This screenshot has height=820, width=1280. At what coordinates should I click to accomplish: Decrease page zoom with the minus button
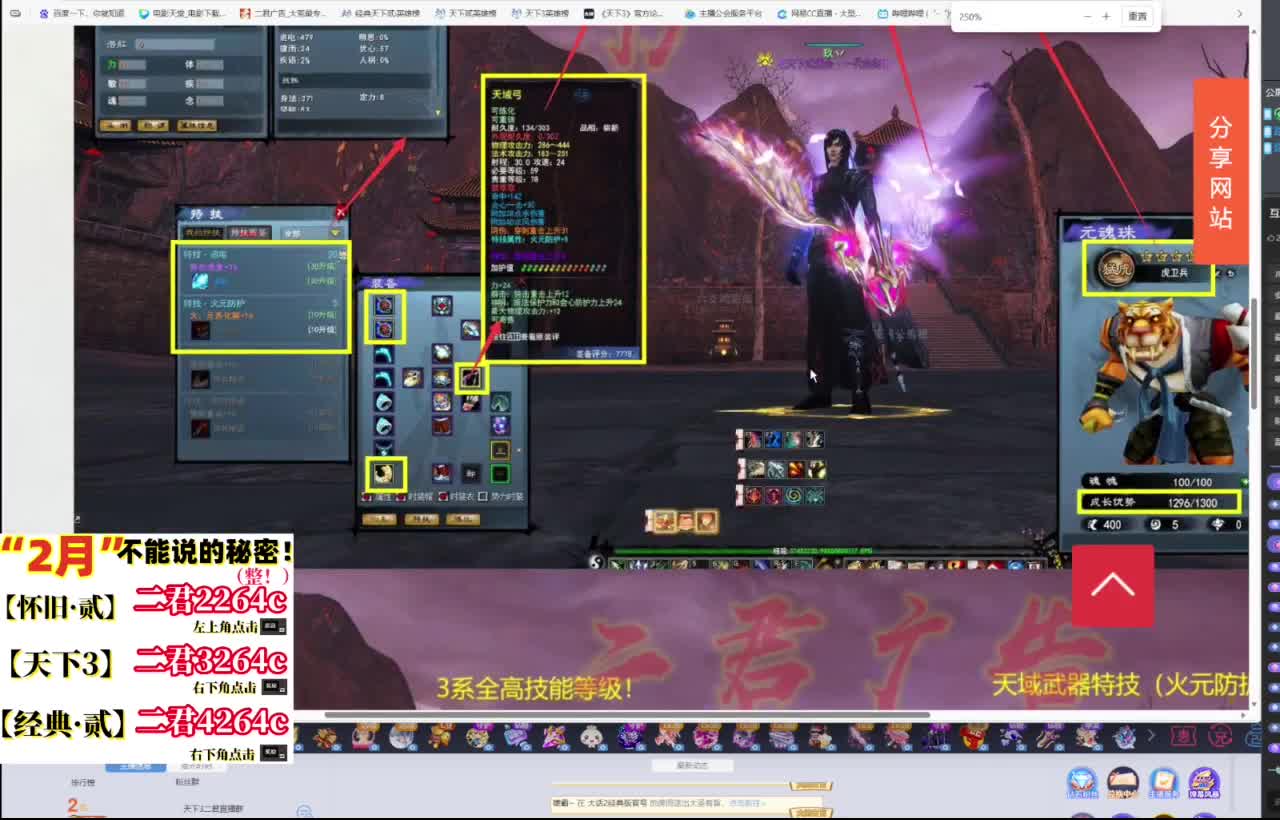[x=1088, y=17]
